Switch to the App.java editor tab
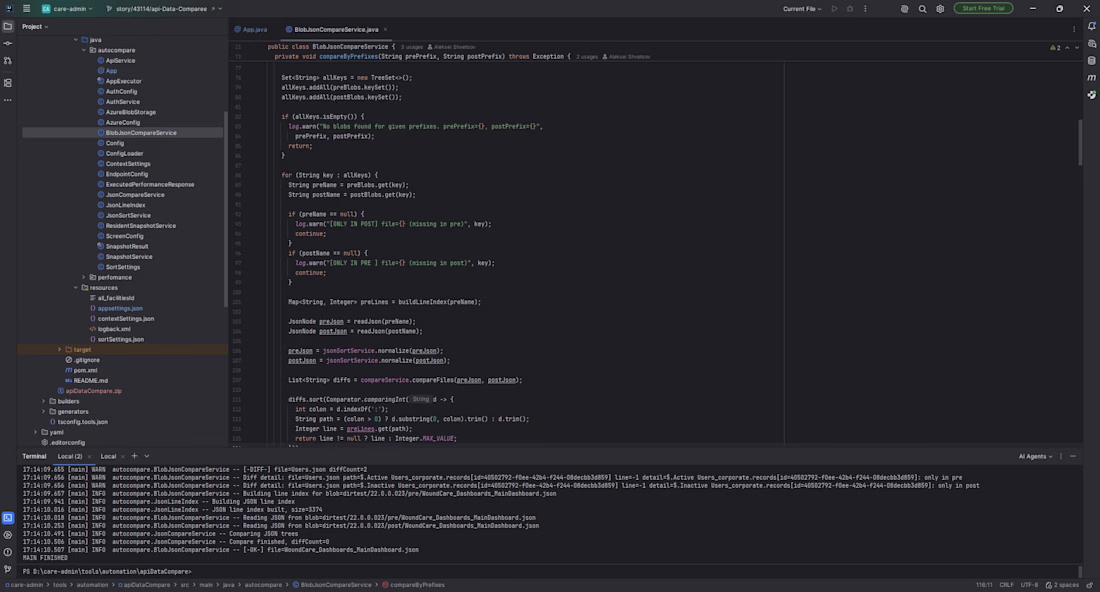Image resolution: width=1100 pixels, height=592 pixels. click(251, 29)
